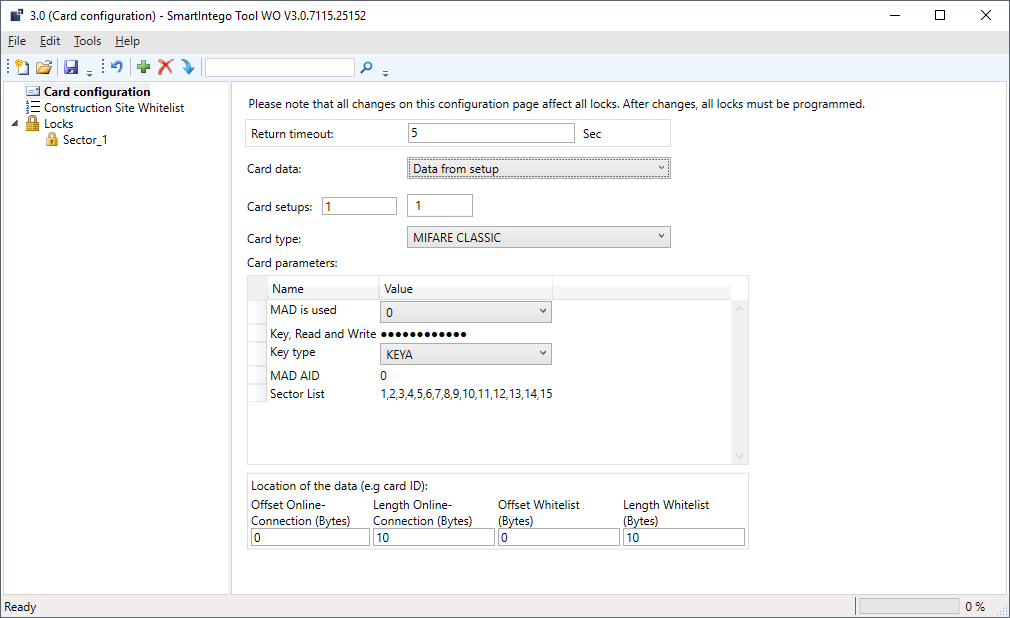Viewport: 1010px width, 618px height.
Task: Click the New file toolbar icon
Action: click(22, 67)
